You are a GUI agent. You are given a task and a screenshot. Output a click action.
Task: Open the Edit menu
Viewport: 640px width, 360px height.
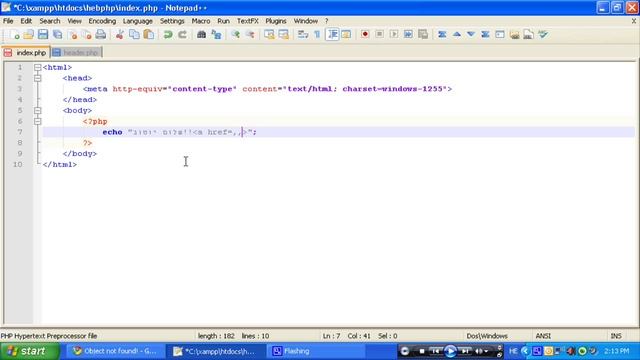click(x=26, y=21)
